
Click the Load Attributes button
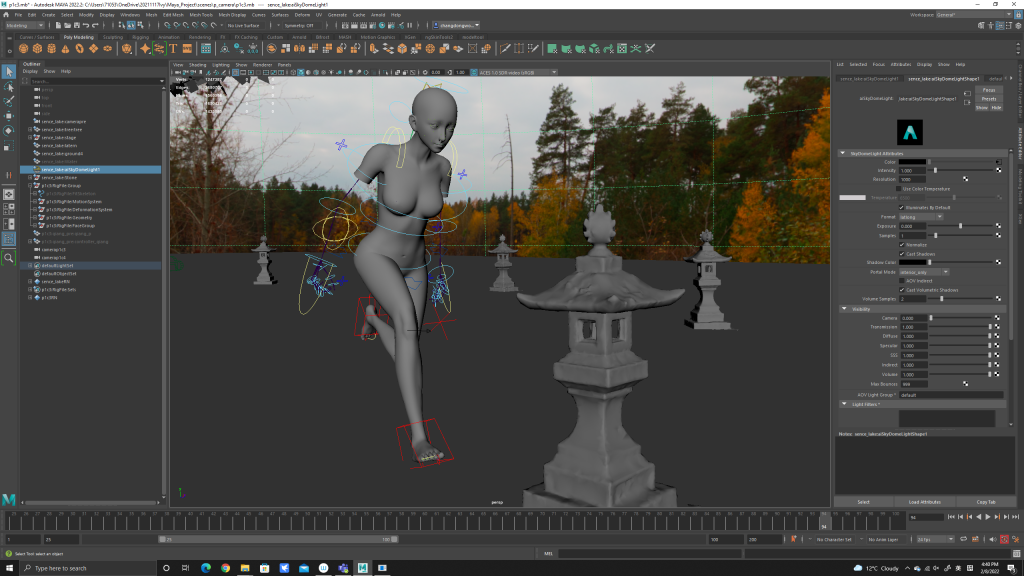pos(924,501)
